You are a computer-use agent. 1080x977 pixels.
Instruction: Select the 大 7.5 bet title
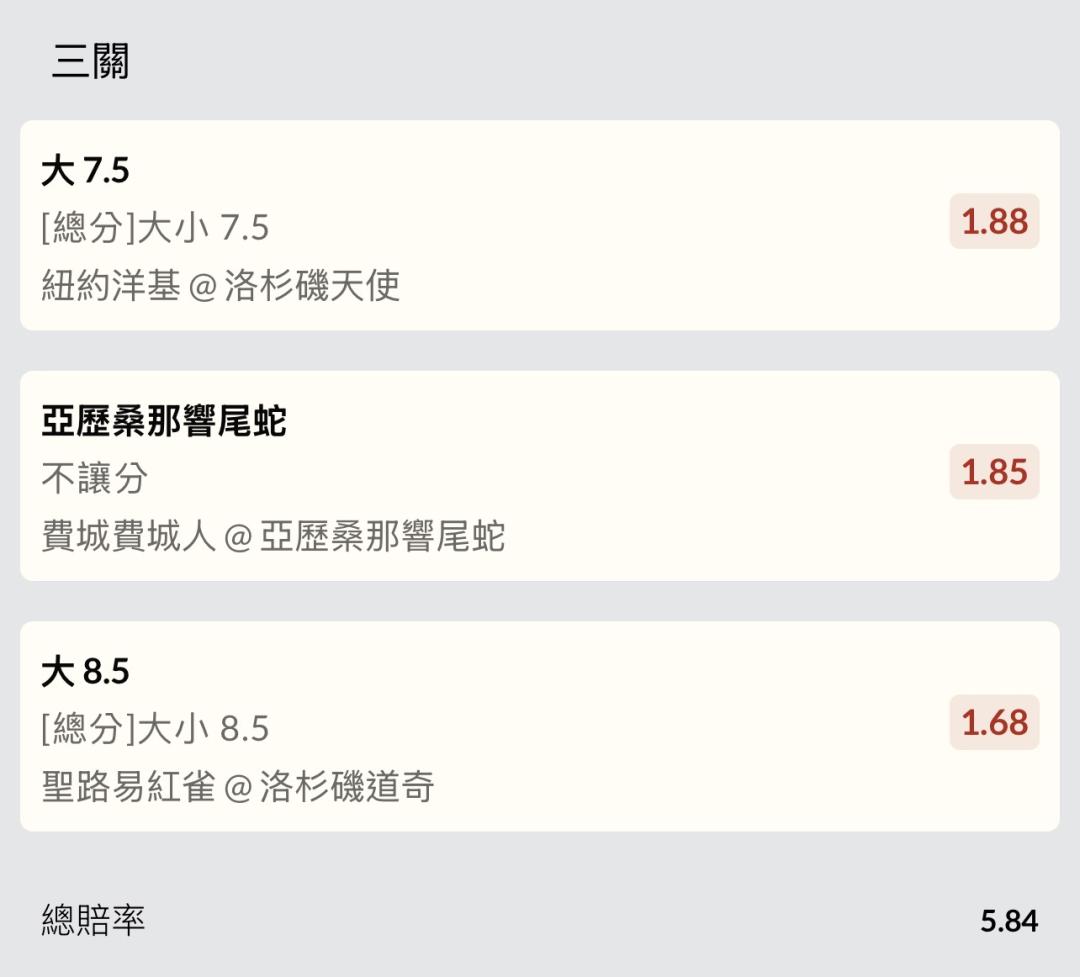tap(85, 170)
